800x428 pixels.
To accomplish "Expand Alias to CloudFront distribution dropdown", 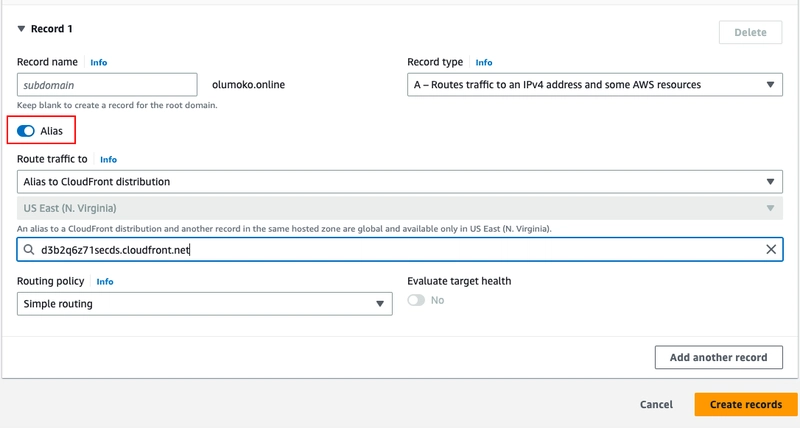I will pos(400,182).
